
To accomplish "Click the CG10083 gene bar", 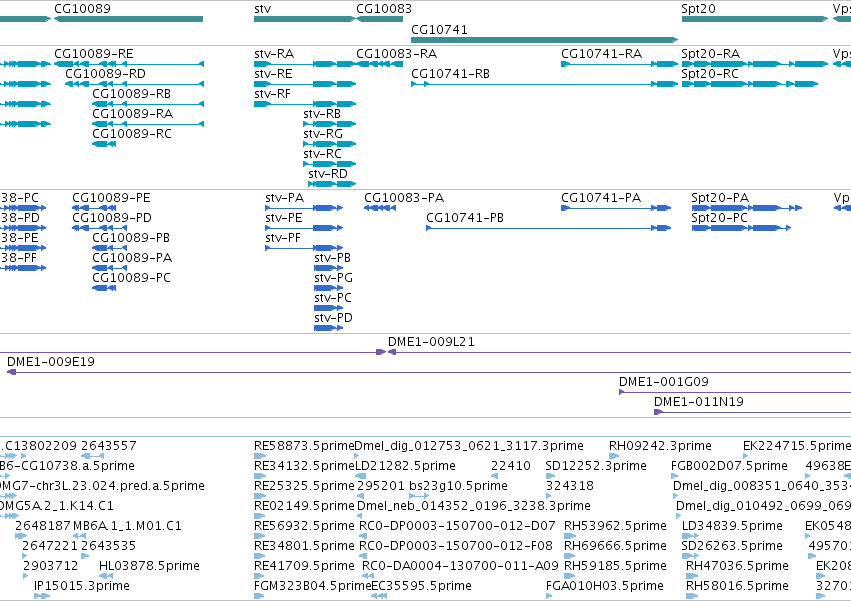I will tap(379, 19).
